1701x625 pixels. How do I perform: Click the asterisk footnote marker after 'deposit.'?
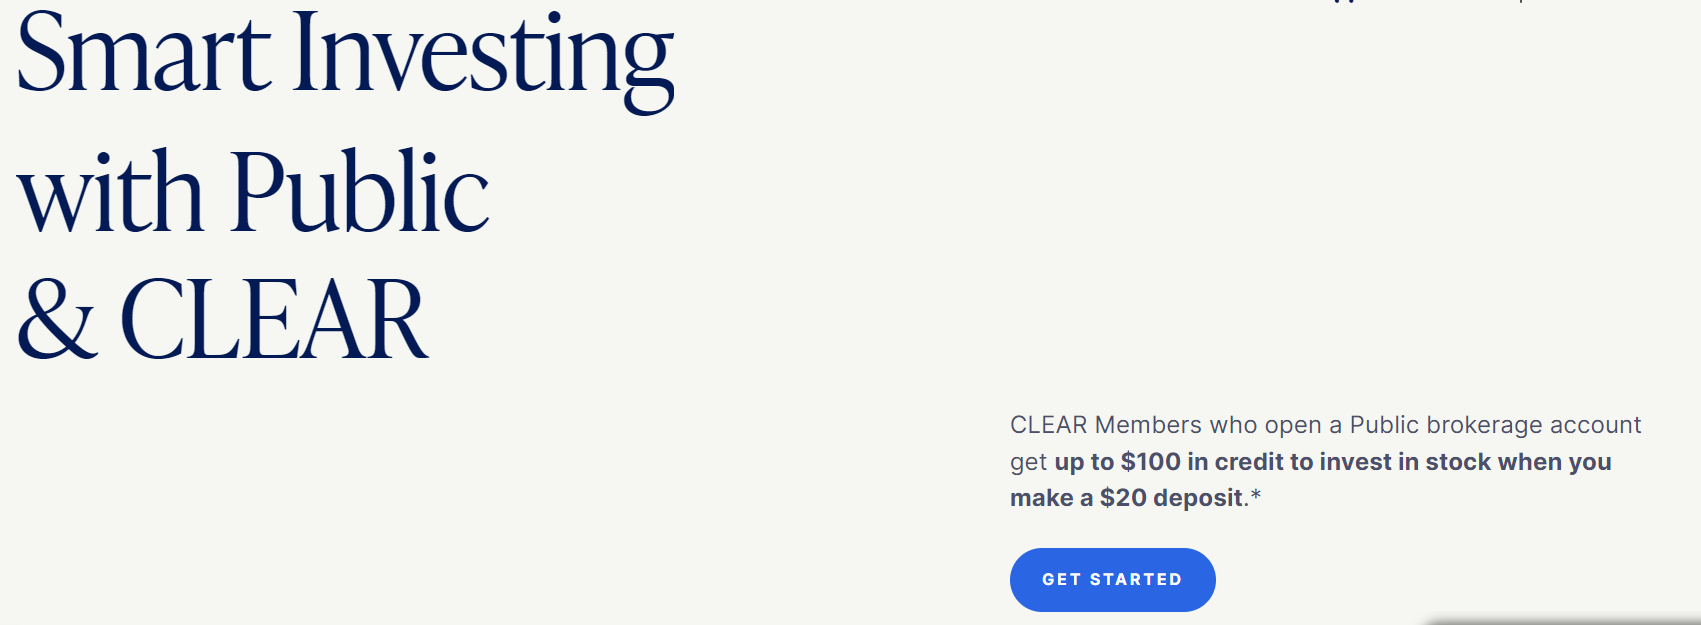point(1256,495)
